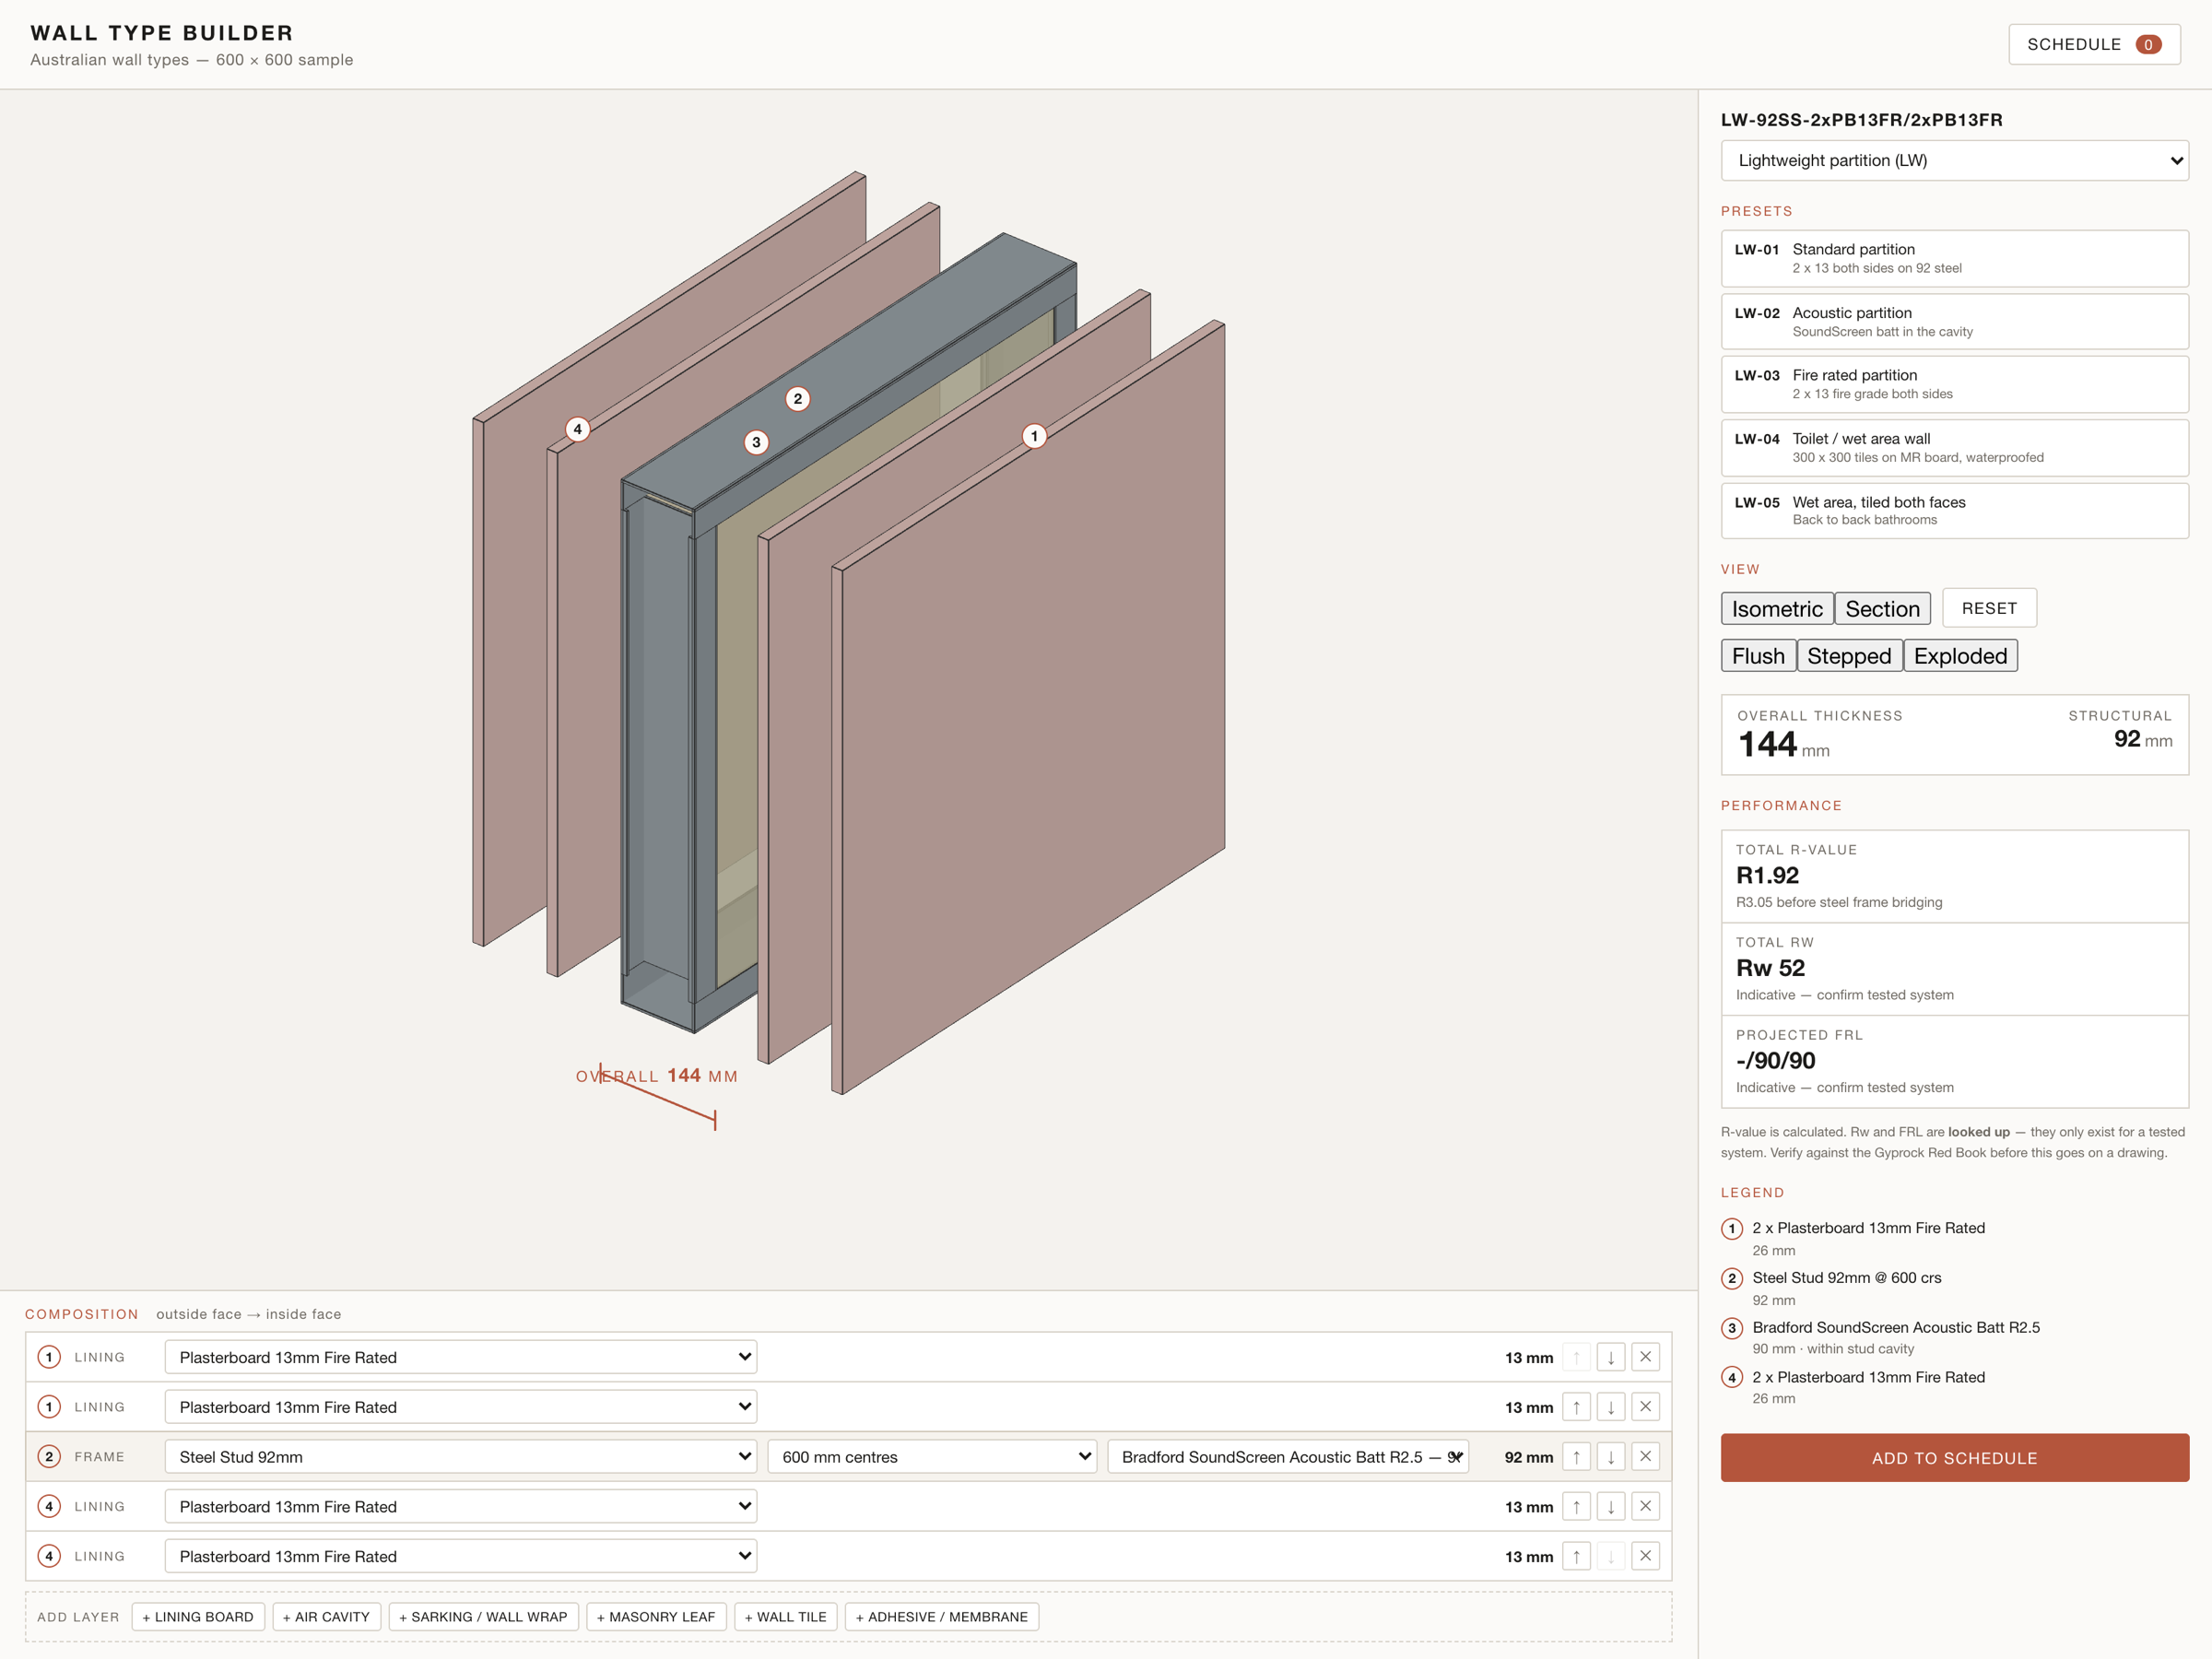Switch to Isometric view

(1777, 609)
